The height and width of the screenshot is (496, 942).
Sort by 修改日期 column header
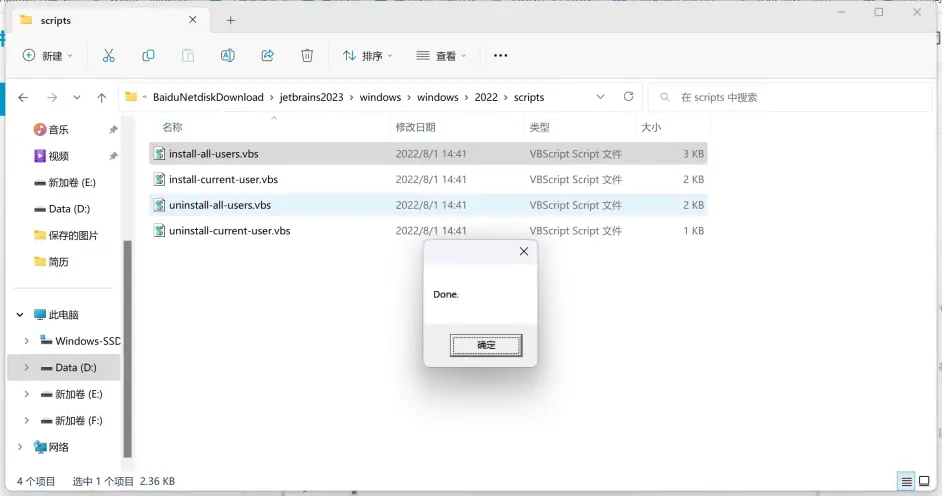(416, 127)
